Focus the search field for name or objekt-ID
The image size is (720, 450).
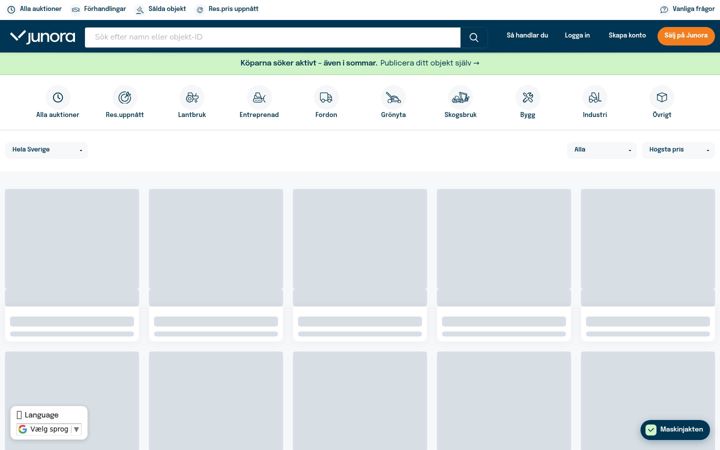tap(273, 37)
